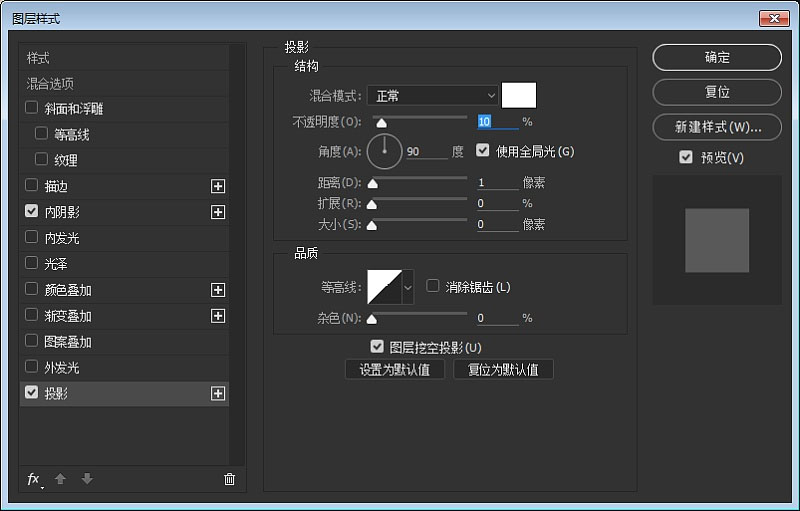The width and height of the screenshot is (800, 511).
Task: Click the 新建样式(W)... button
Action: (x=717, y=127)
